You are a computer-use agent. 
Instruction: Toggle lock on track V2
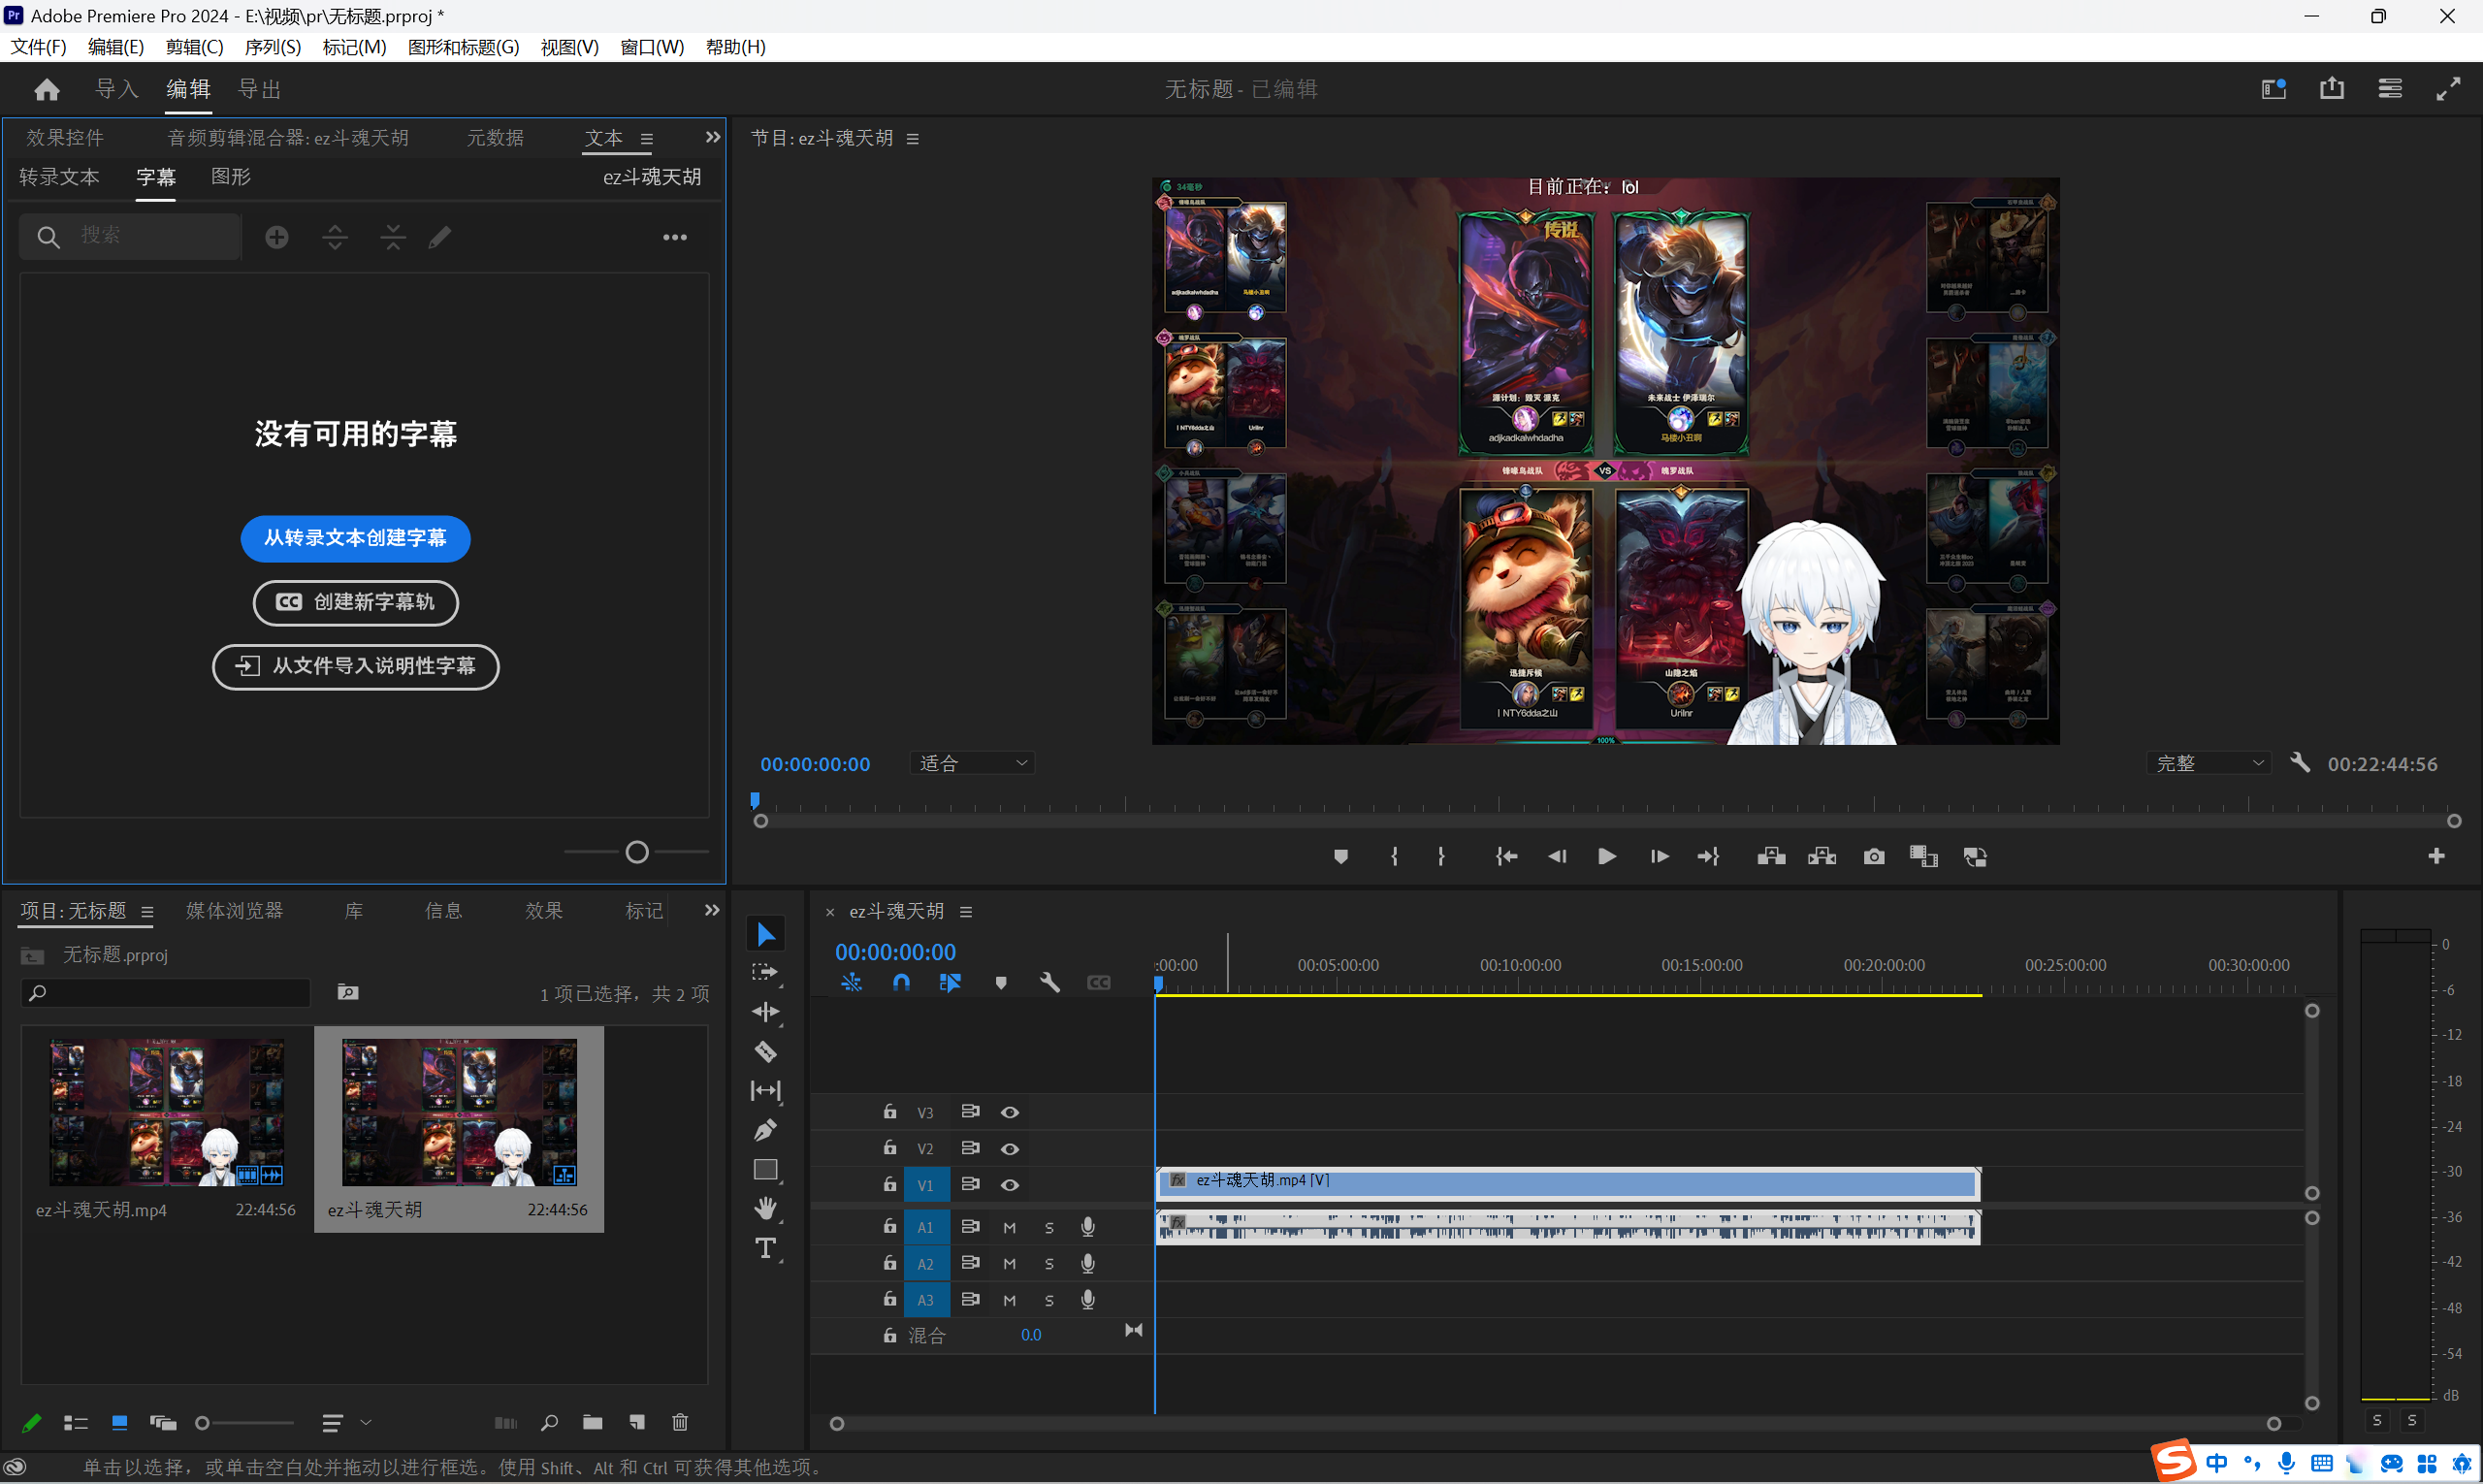pyautogui.click(x=889, y=1148)
